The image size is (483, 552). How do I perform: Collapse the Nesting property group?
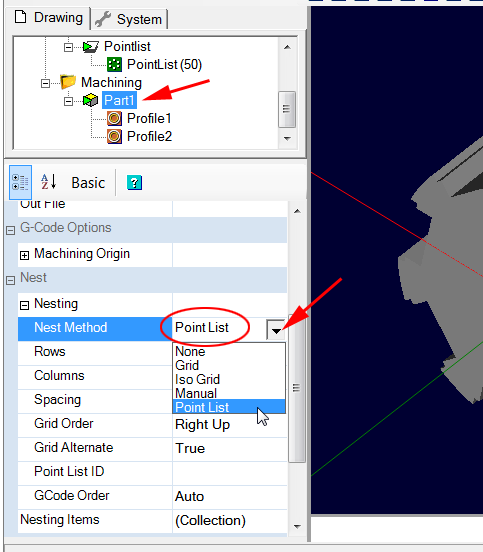[x=24, y=305]
